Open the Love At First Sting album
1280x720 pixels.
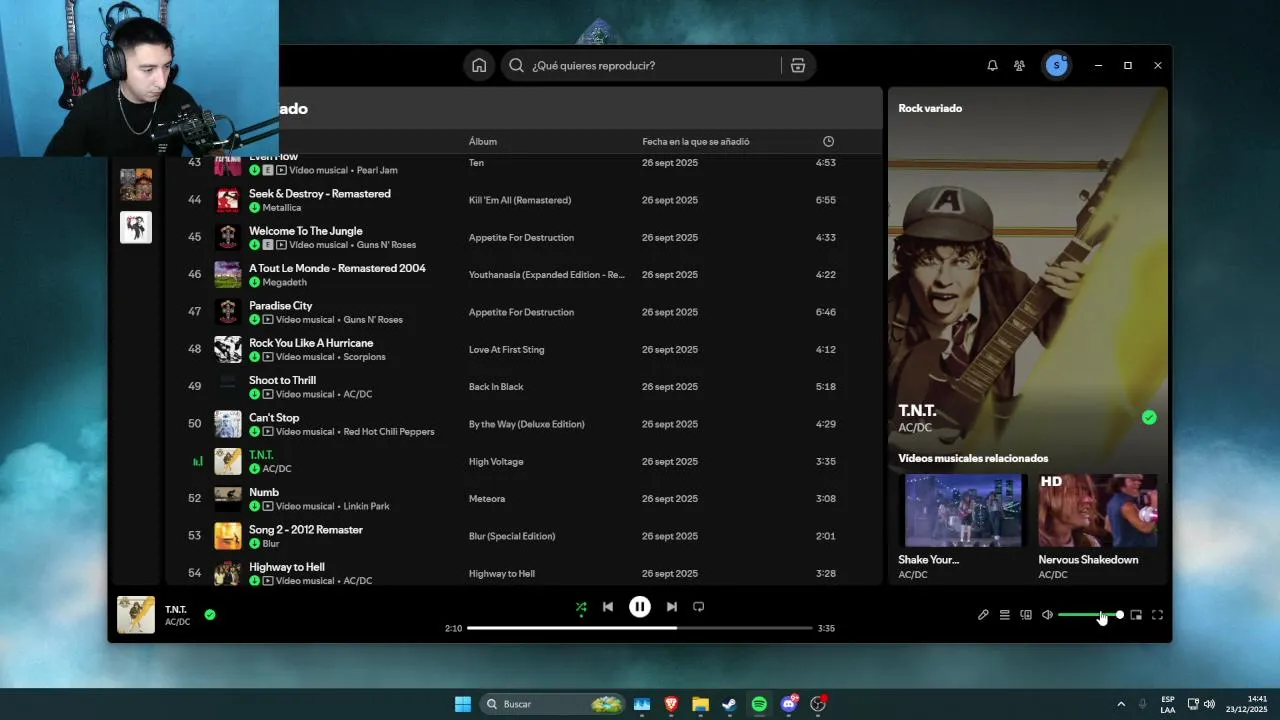click(x=507, y=350)
